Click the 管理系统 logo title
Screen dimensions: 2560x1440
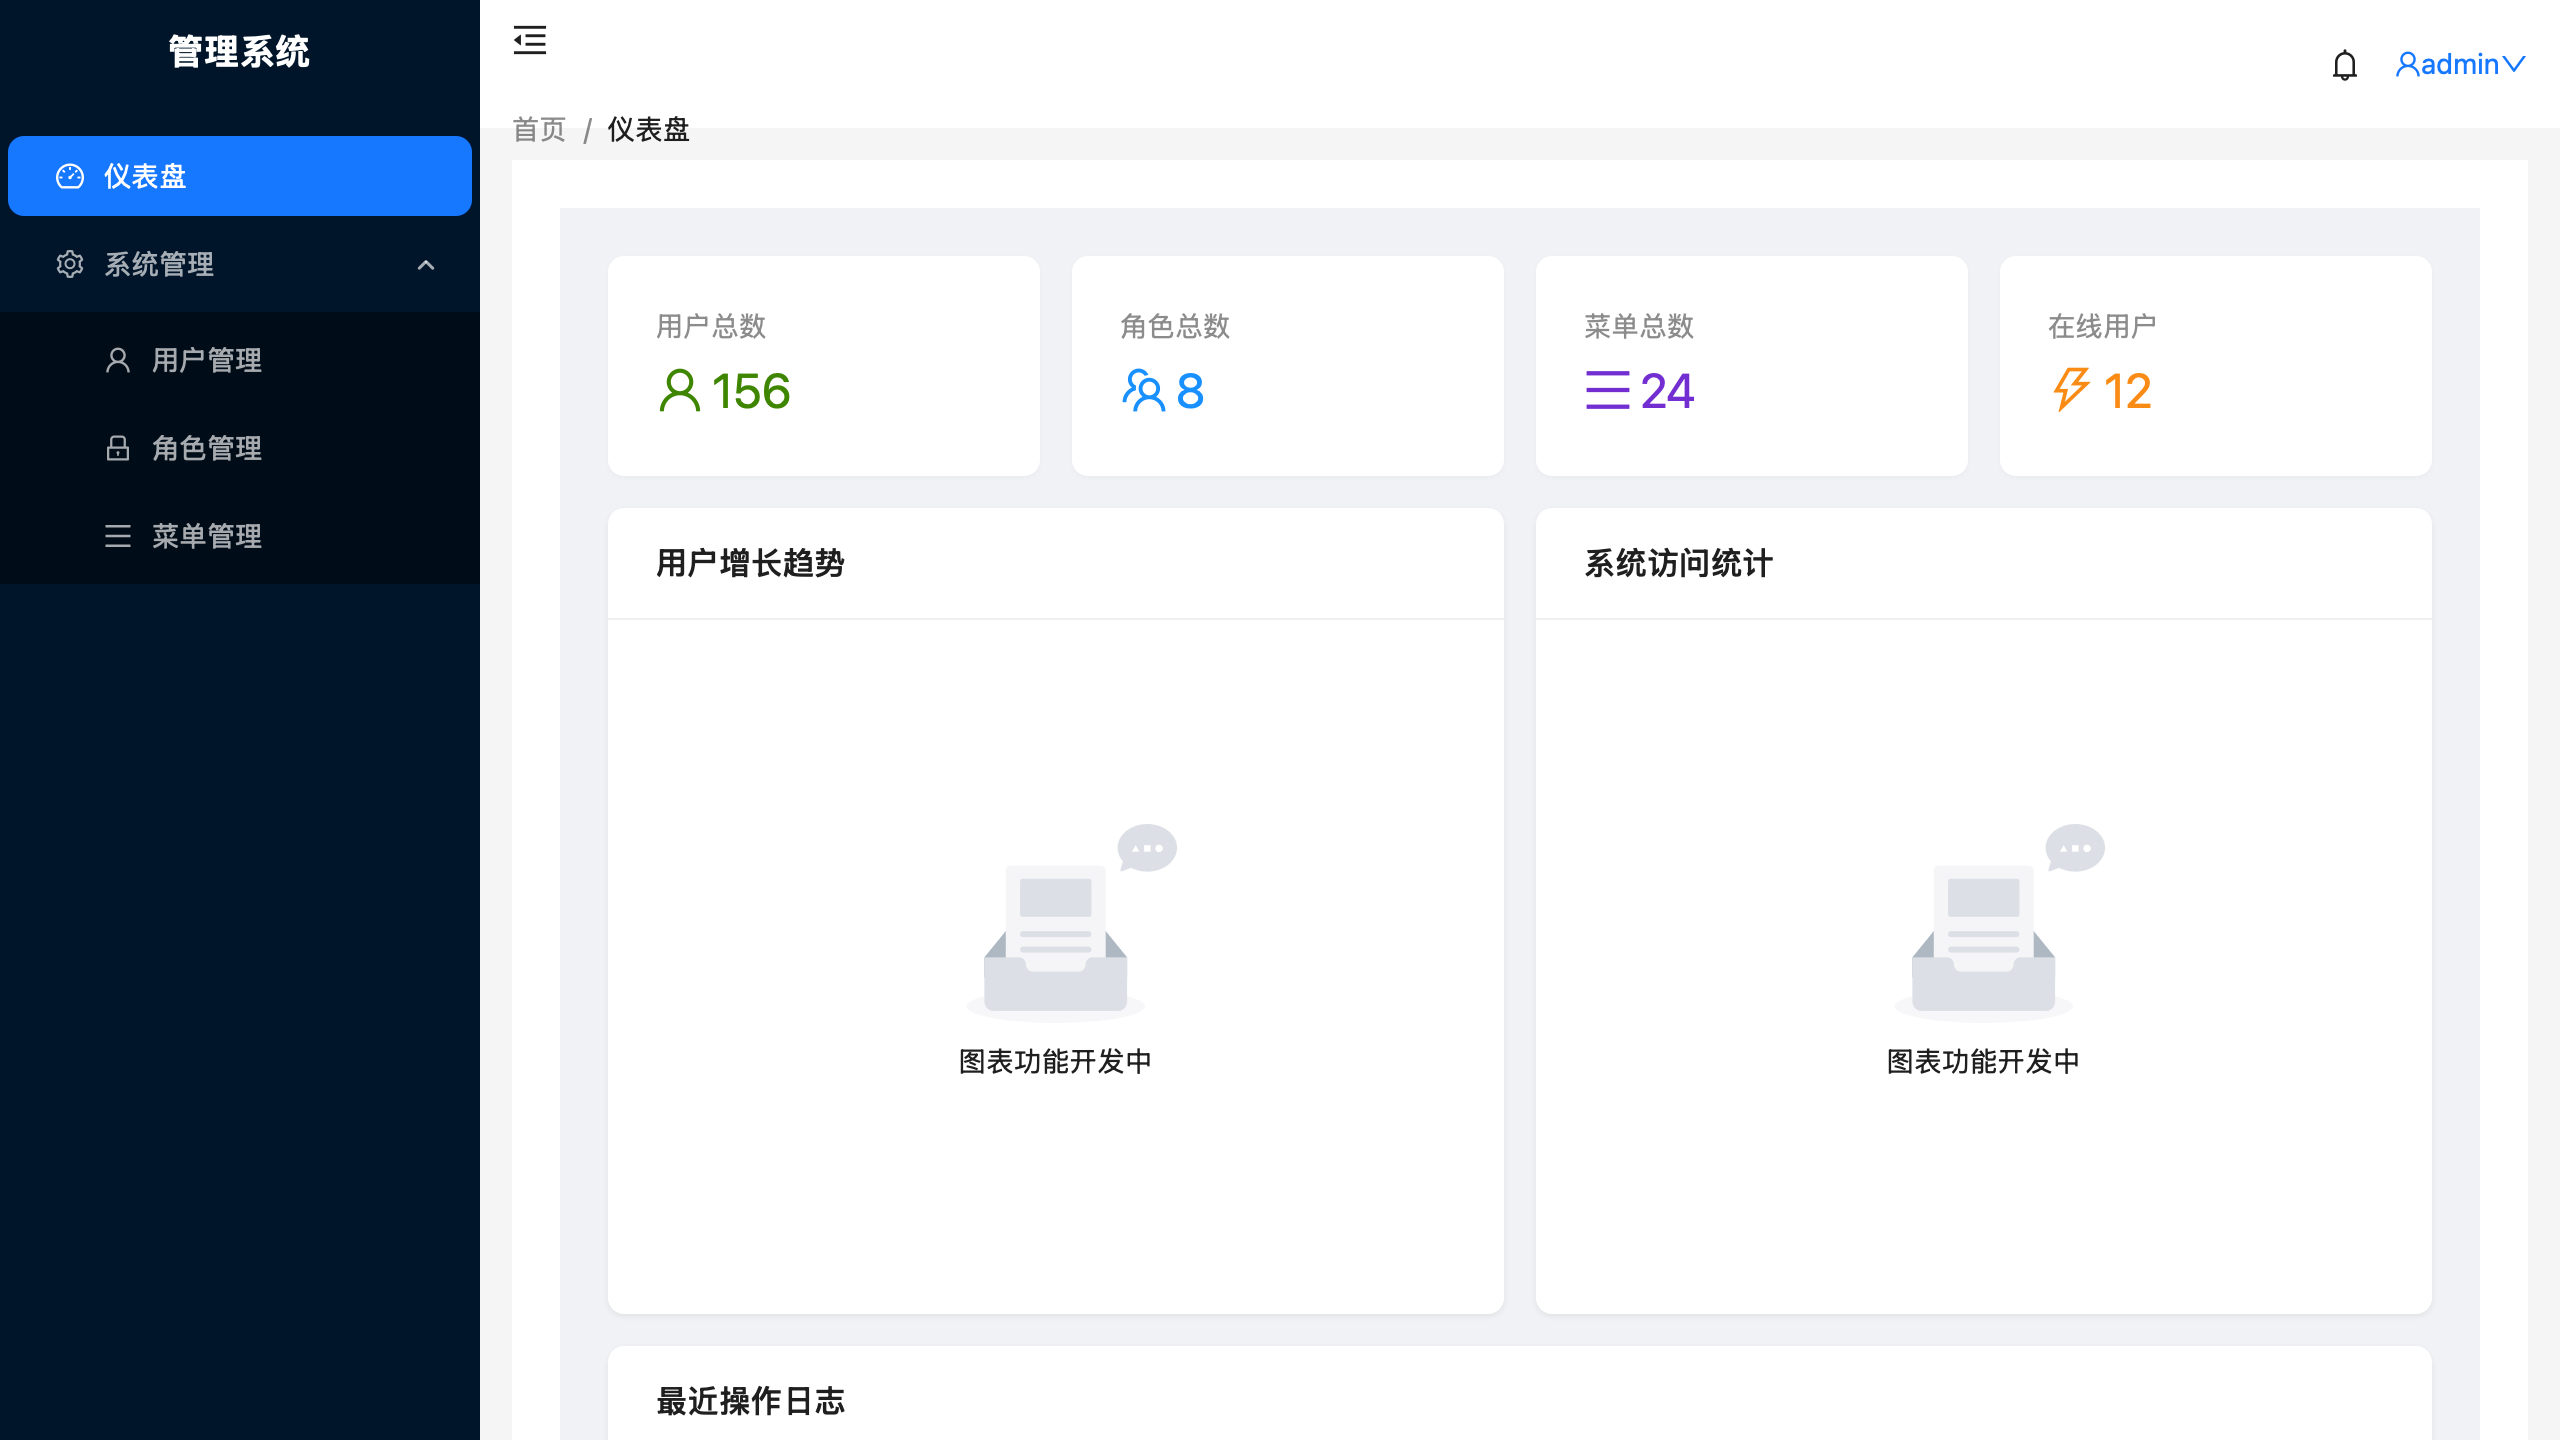click(x=239, y=52)
